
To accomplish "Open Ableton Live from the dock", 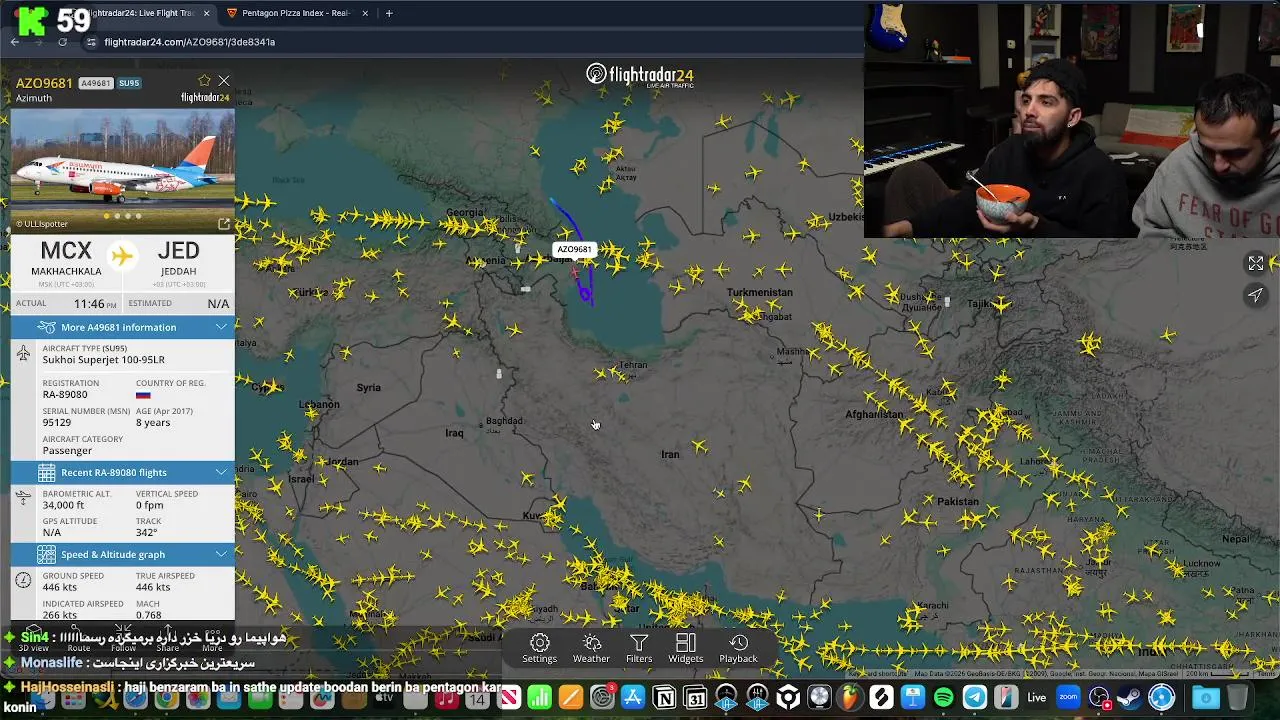I will (1037, 697).
